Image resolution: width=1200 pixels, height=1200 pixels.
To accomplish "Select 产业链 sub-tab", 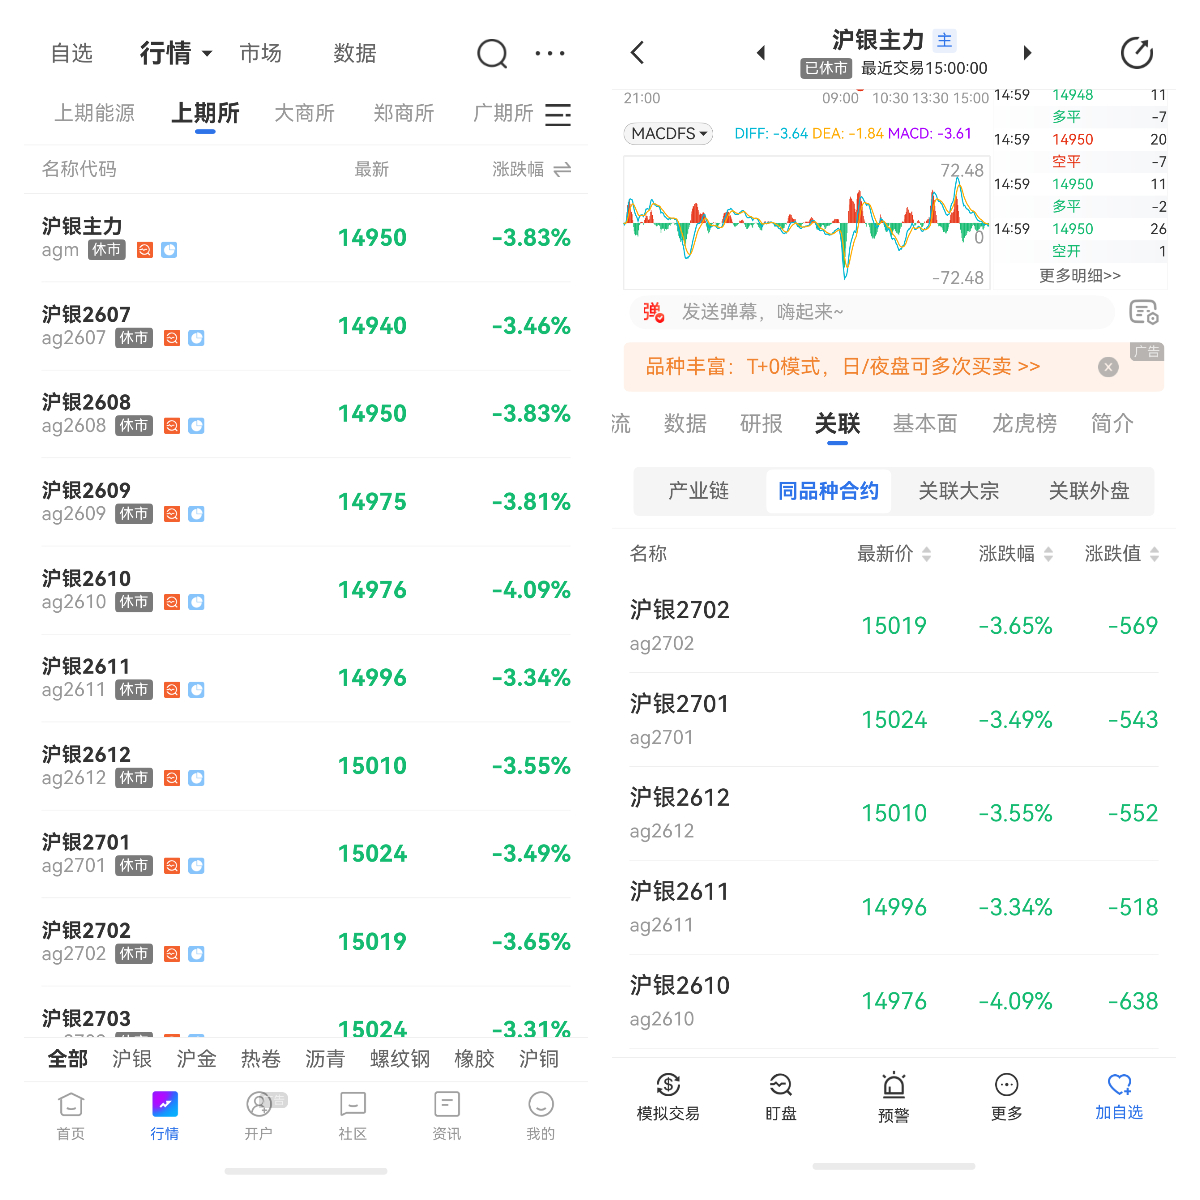I will pos(699,491).
